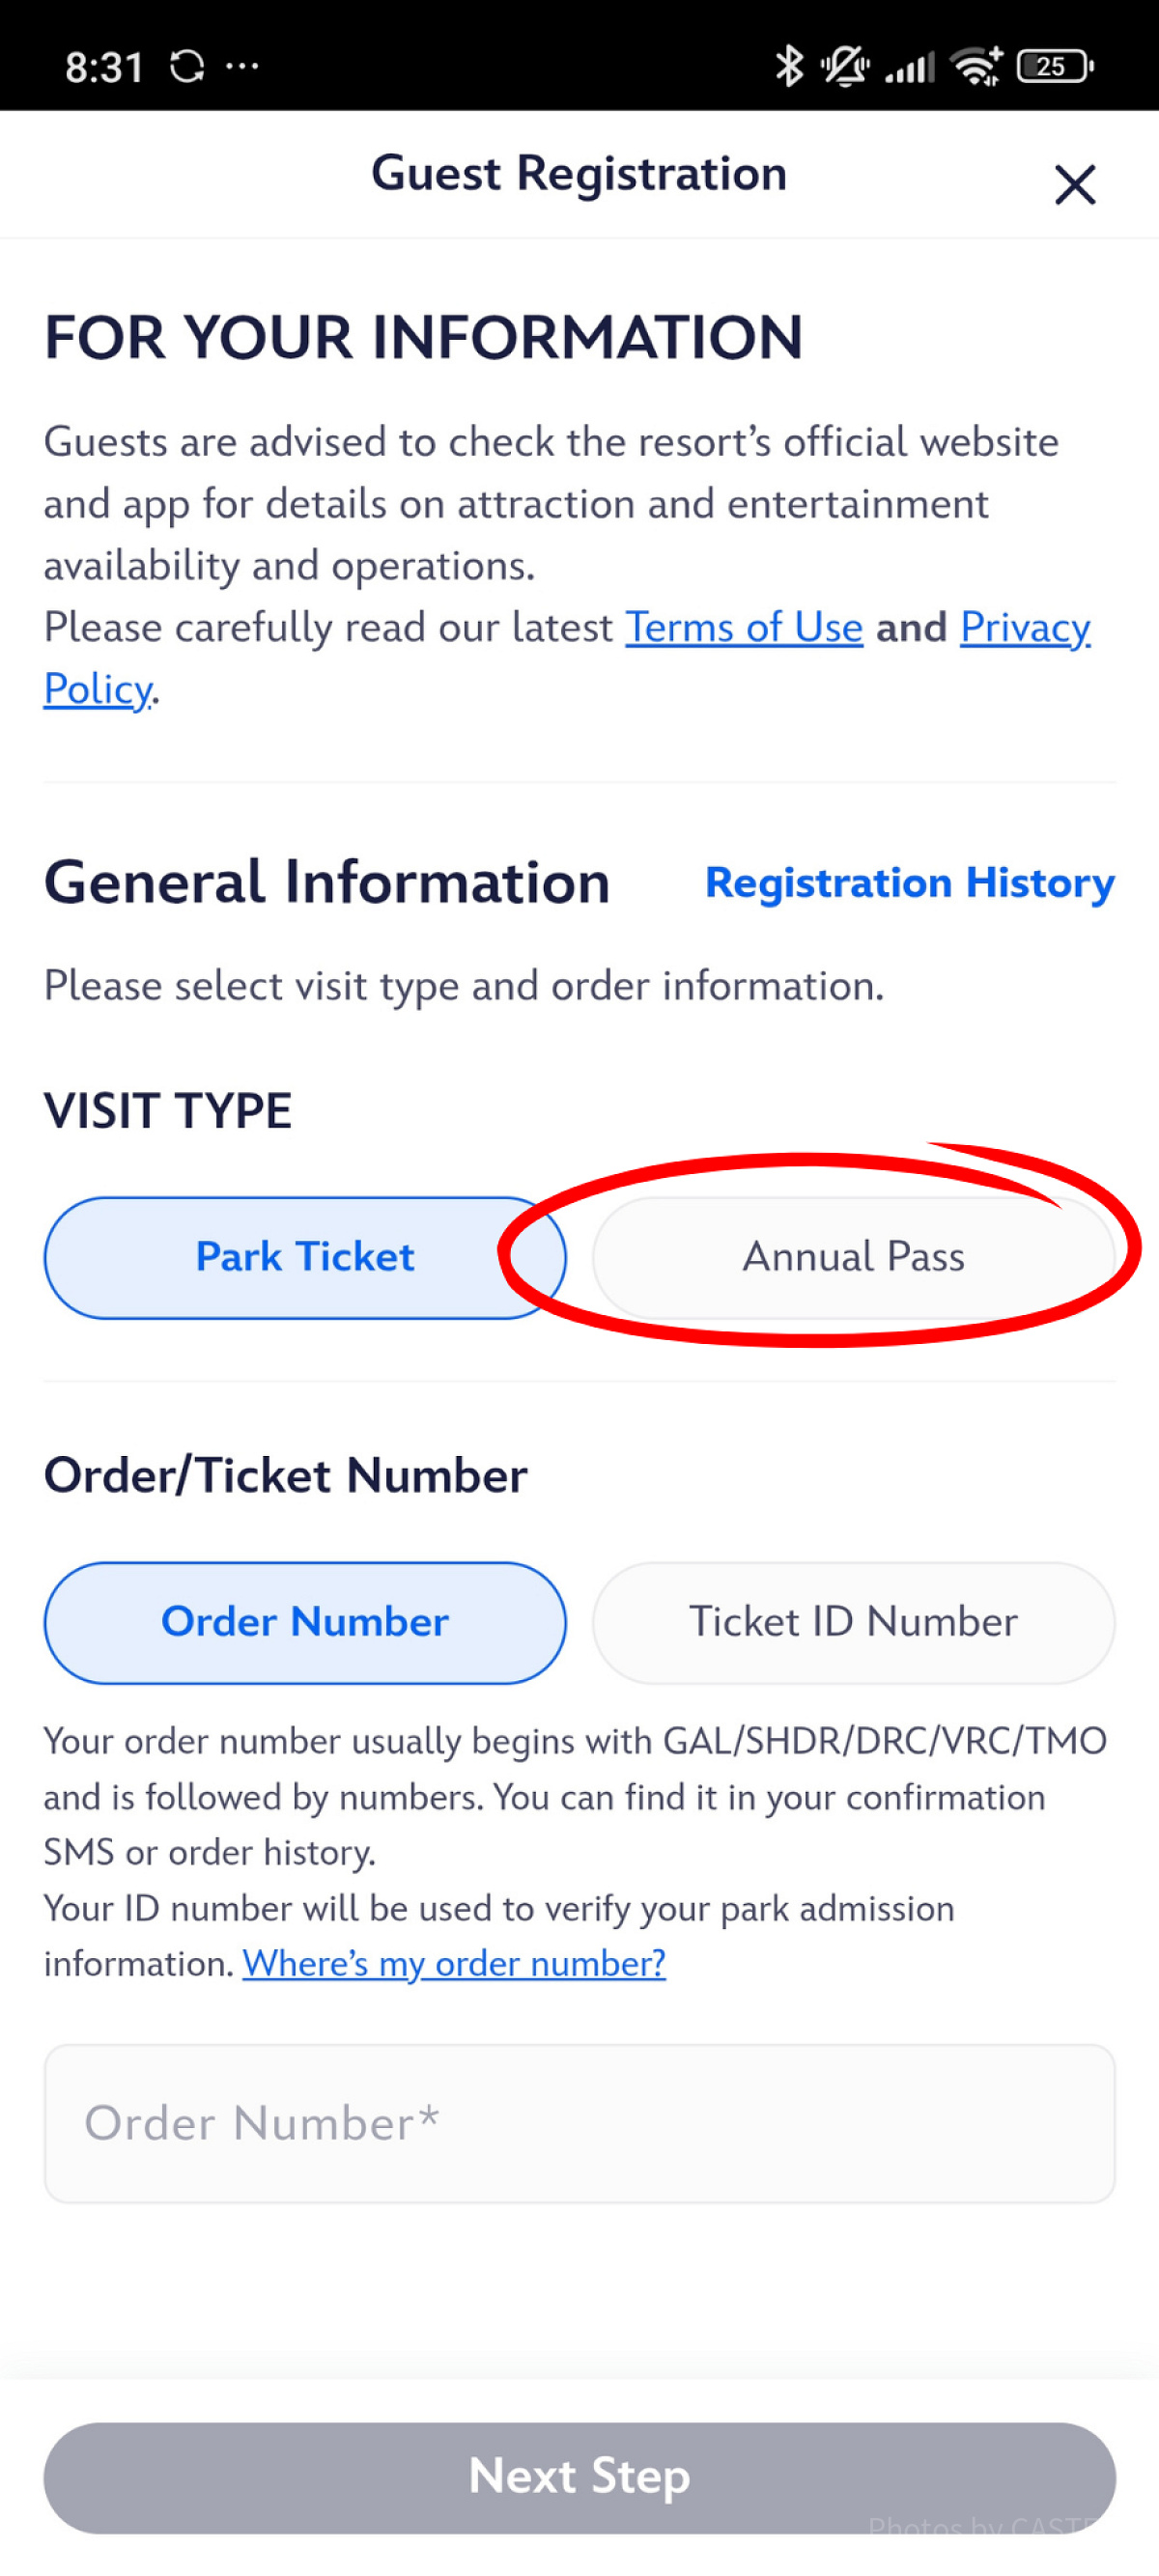Close the Guest Registration screen
The image size is (1159, 2576).
(x=1074, y=185)
